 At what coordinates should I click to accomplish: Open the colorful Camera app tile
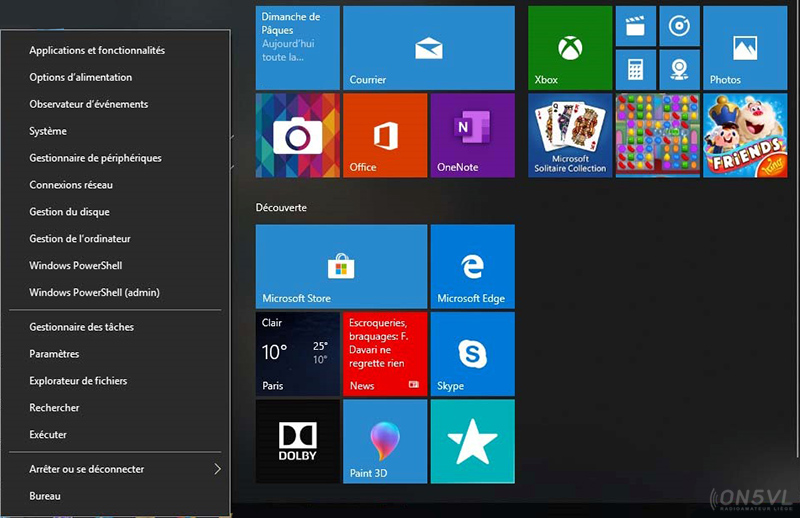[x=297, y=135]
